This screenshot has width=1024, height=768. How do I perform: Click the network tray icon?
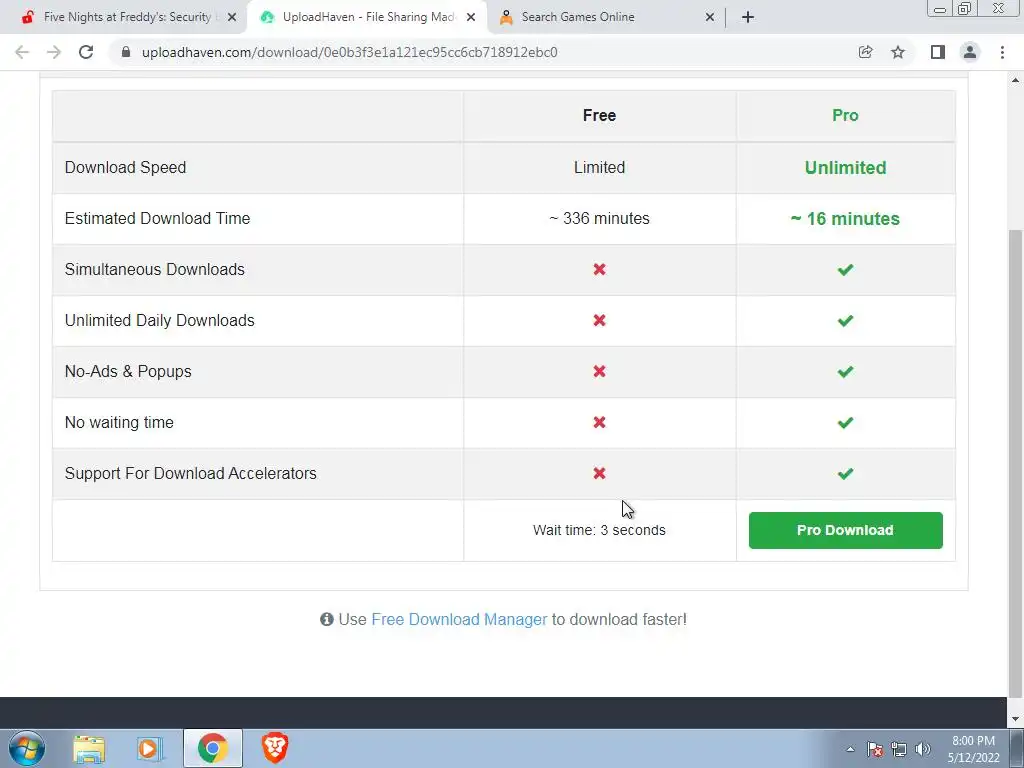coord(899,749)
